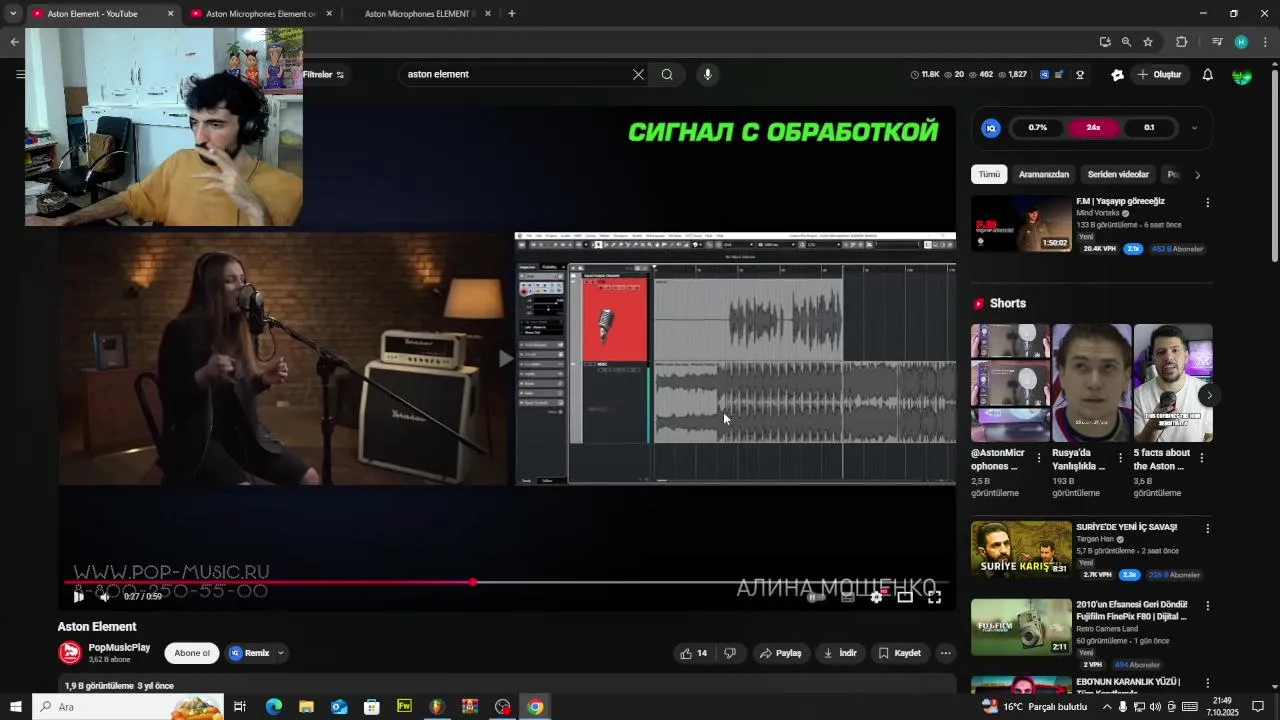This screenshot has width=1280, height=720.
Task: Switch the player to theater mode
Action: [905, 596]
